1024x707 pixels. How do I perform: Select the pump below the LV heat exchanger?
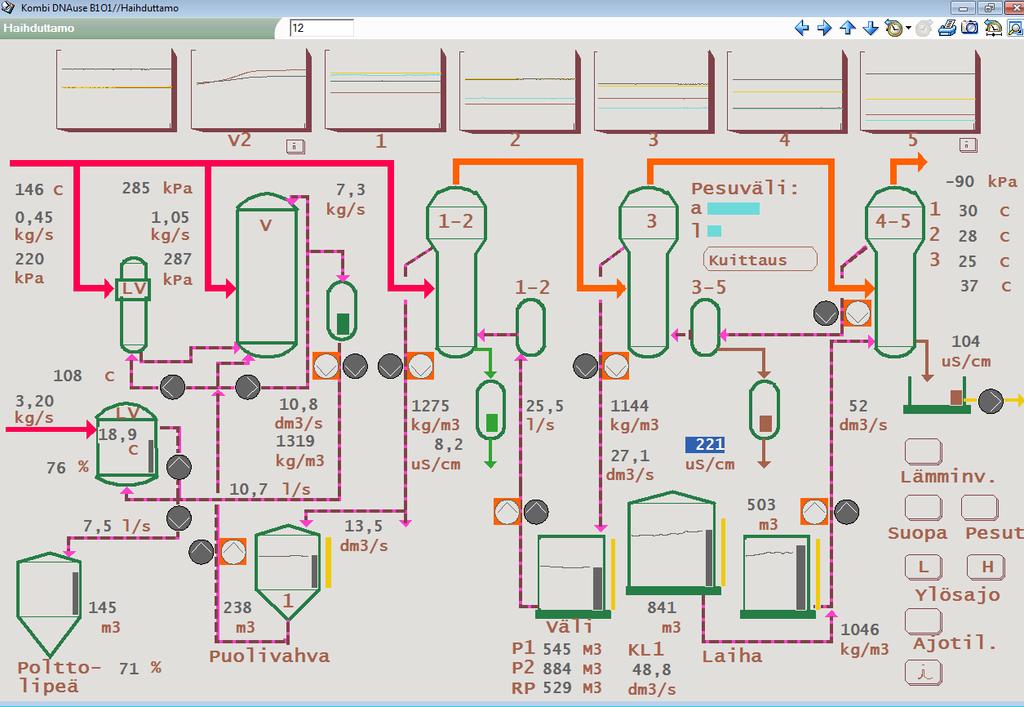tap(172, 387)
